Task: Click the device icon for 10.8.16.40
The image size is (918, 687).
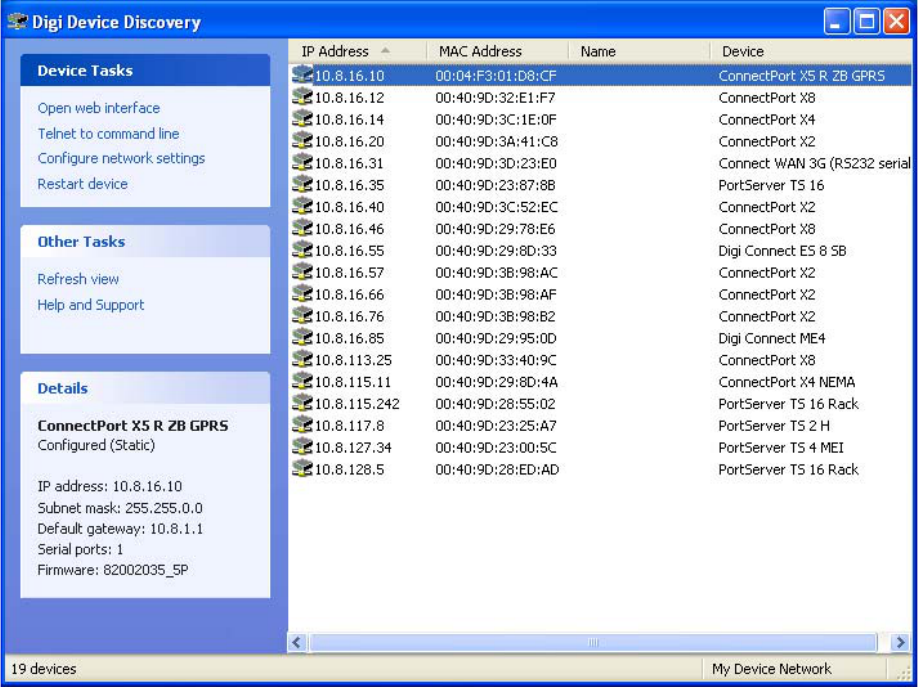Action: [302, 206]
